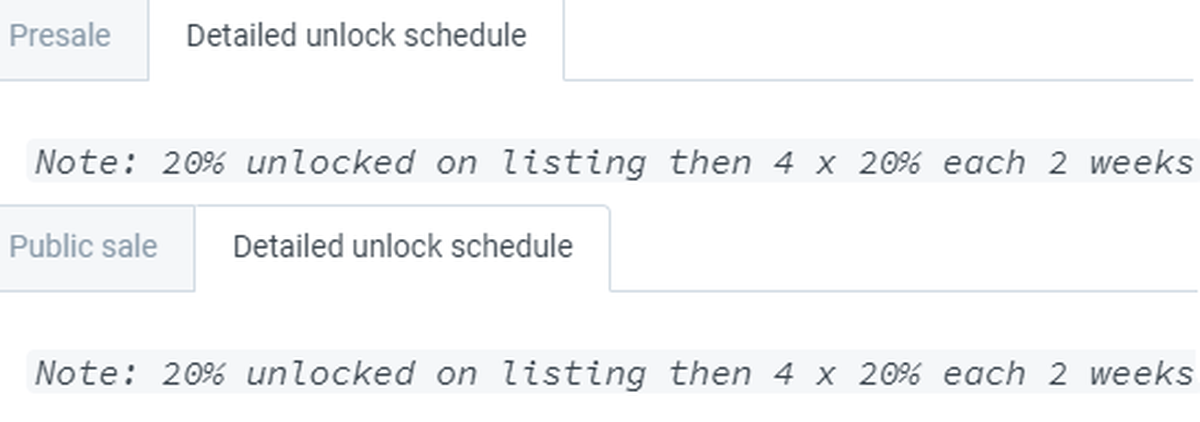The image size is (1200, 422).
Task: Select Detailed unlock schedule tab beside Presale
Action: pyautogui.click(x=356, y=36)
